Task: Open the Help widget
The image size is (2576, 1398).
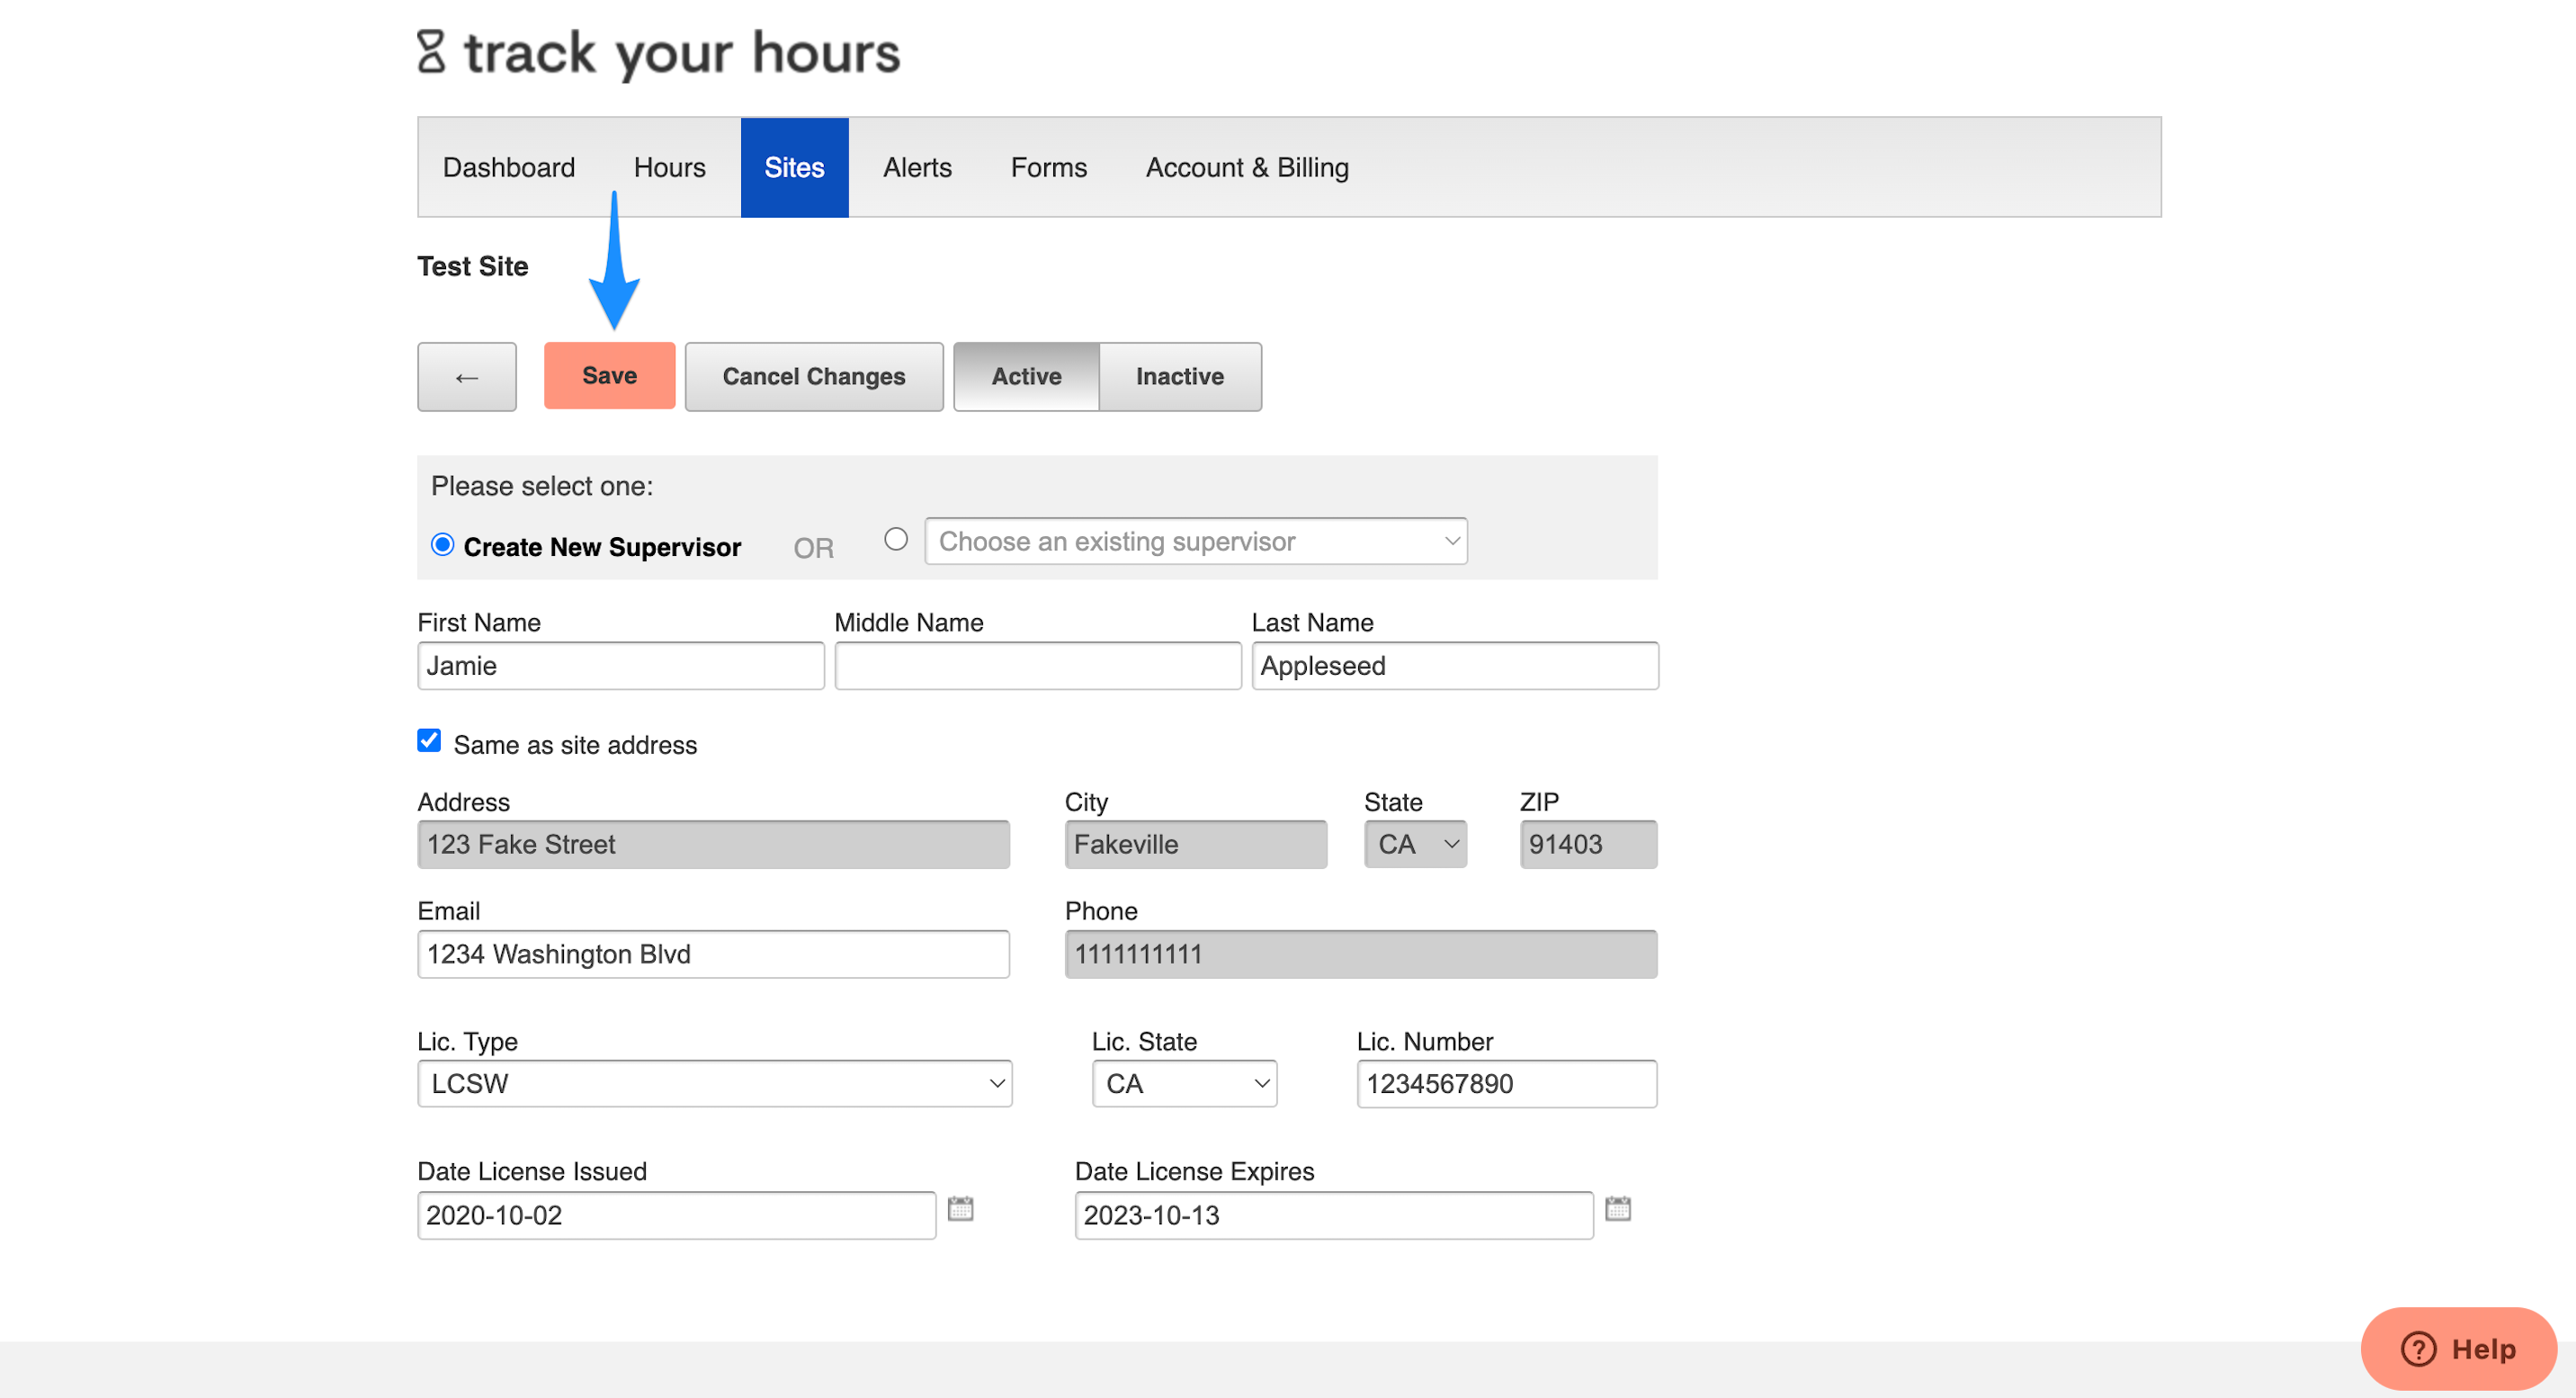Action: pos(2458,1349)
